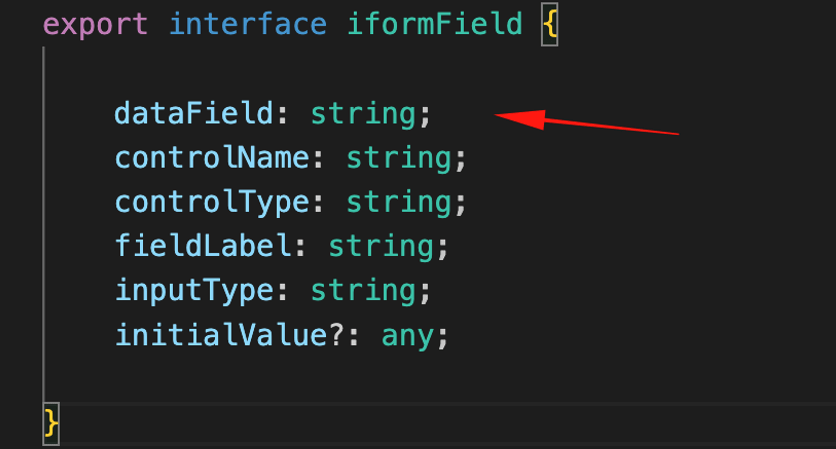
Task: Click string type after controlName
Action: [399, 159]
